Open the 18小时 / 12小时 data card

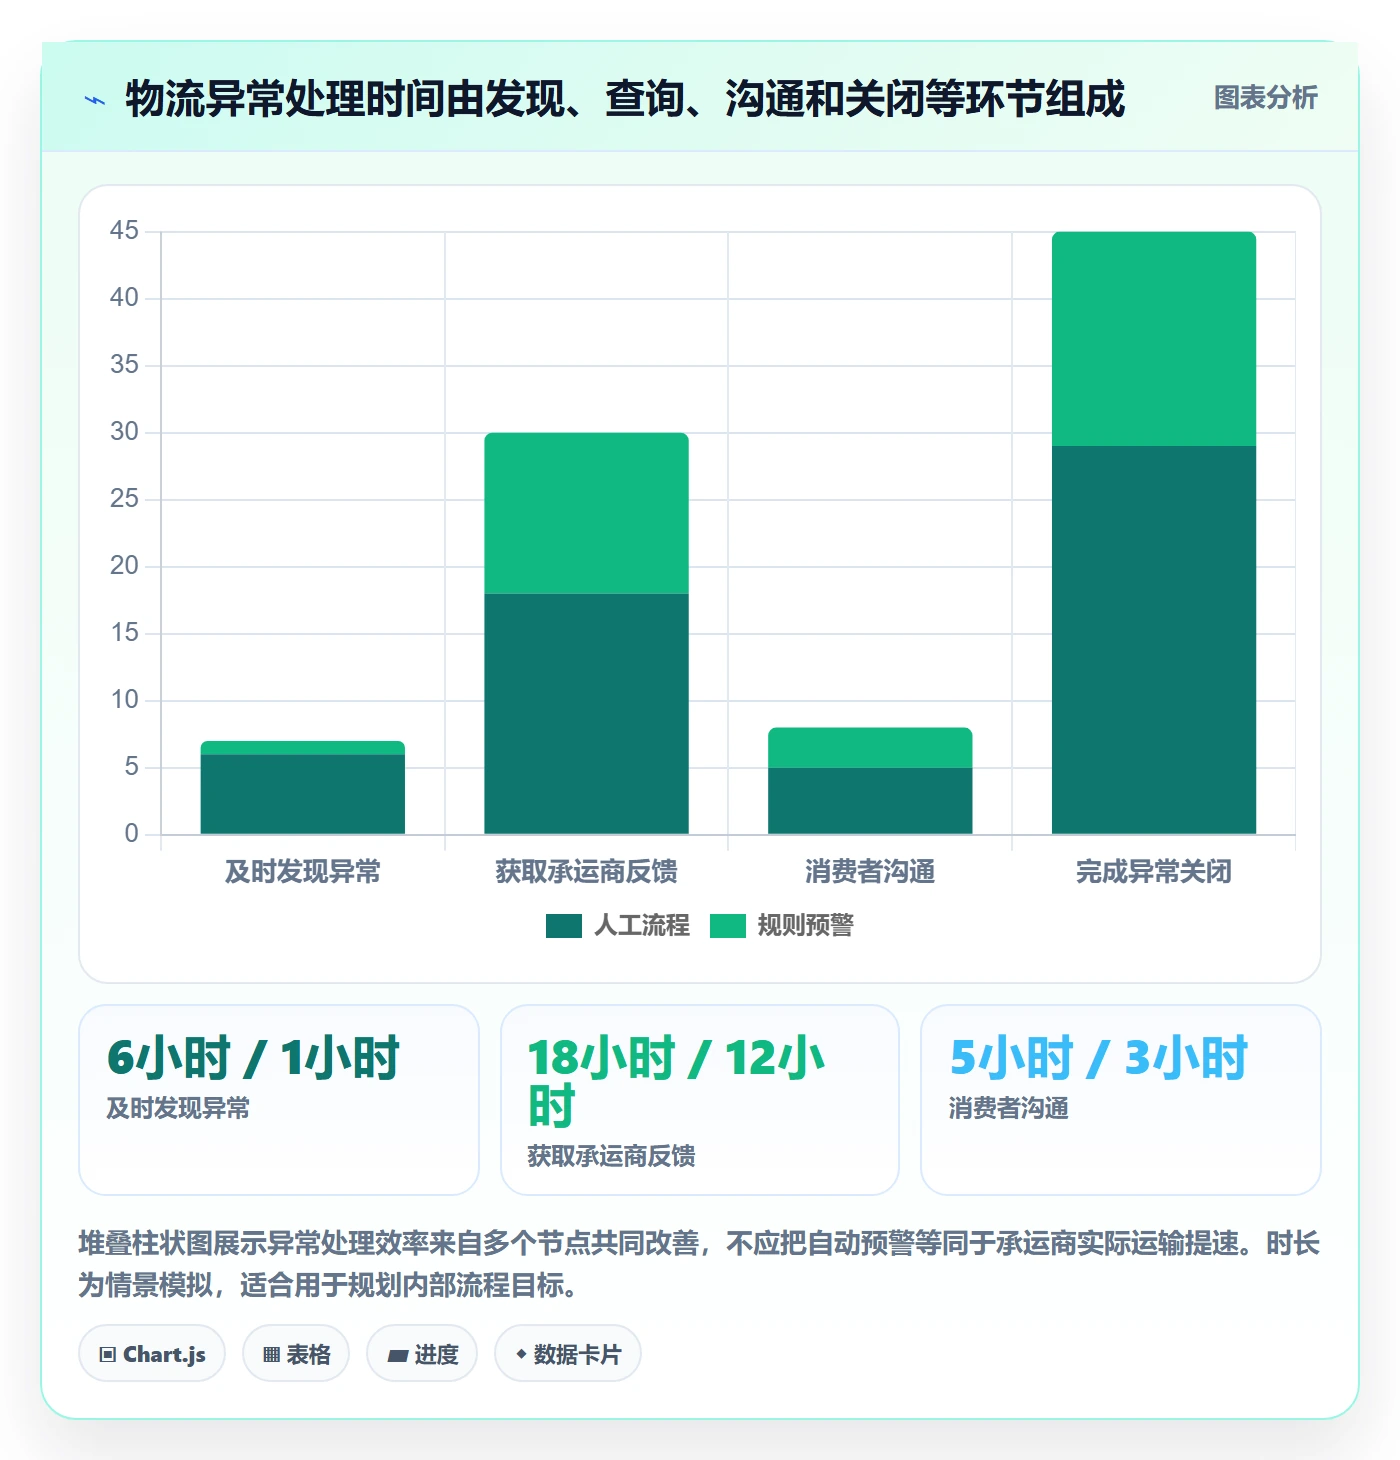tap(700, 1100)
